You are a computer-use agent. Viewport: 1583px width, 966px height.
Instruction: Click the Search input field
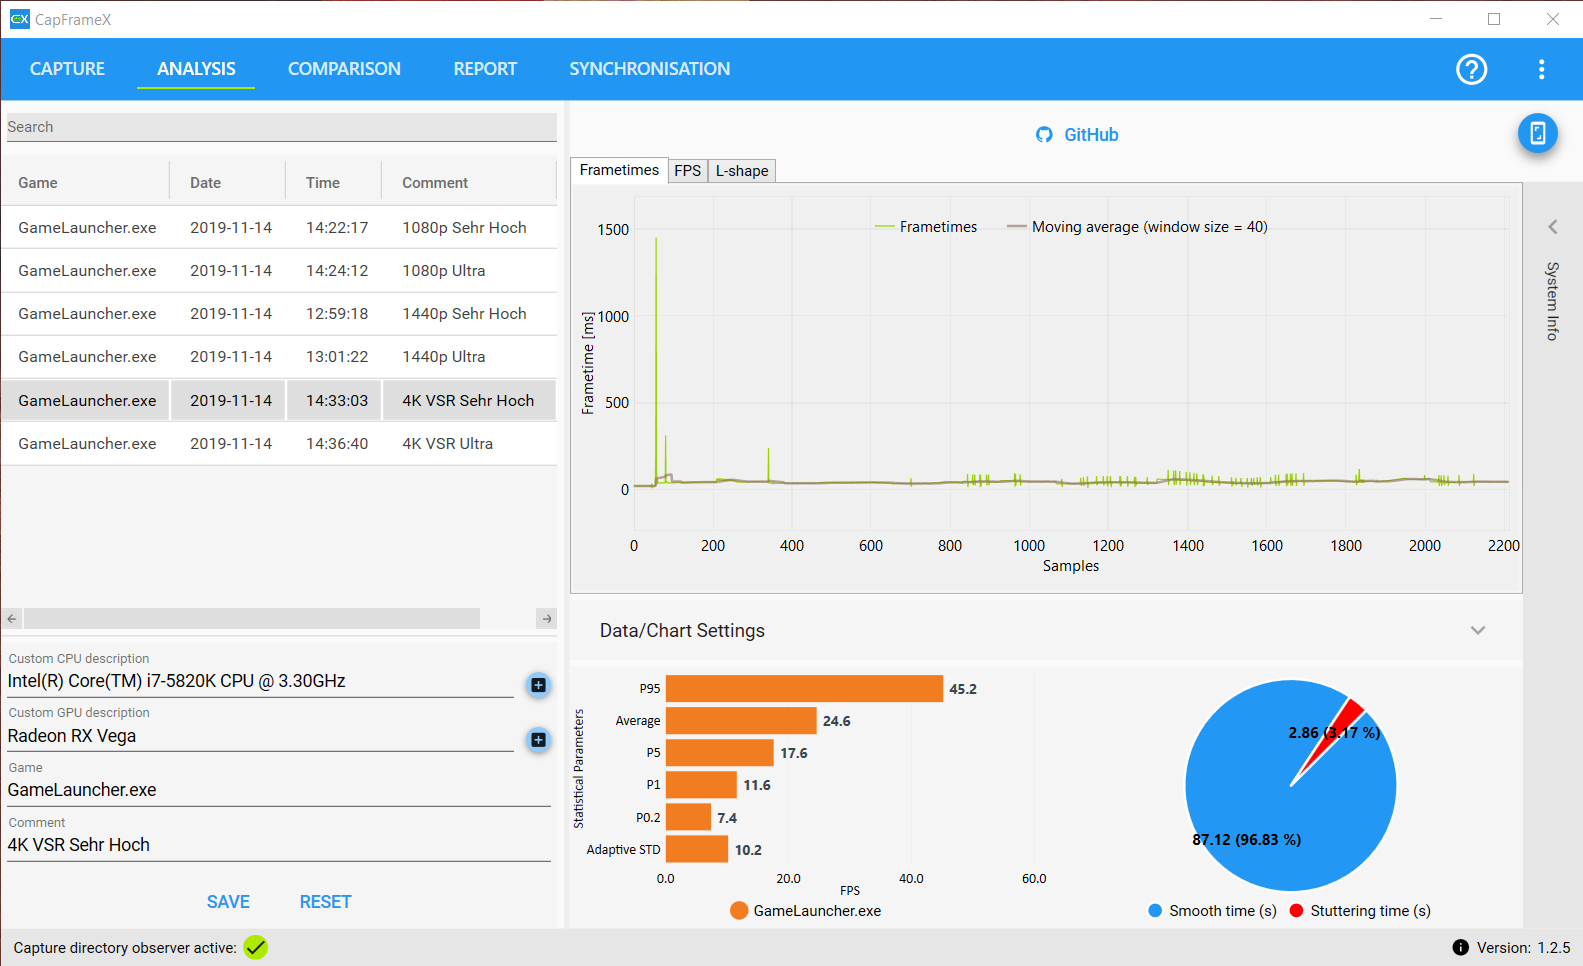(281, 127)
